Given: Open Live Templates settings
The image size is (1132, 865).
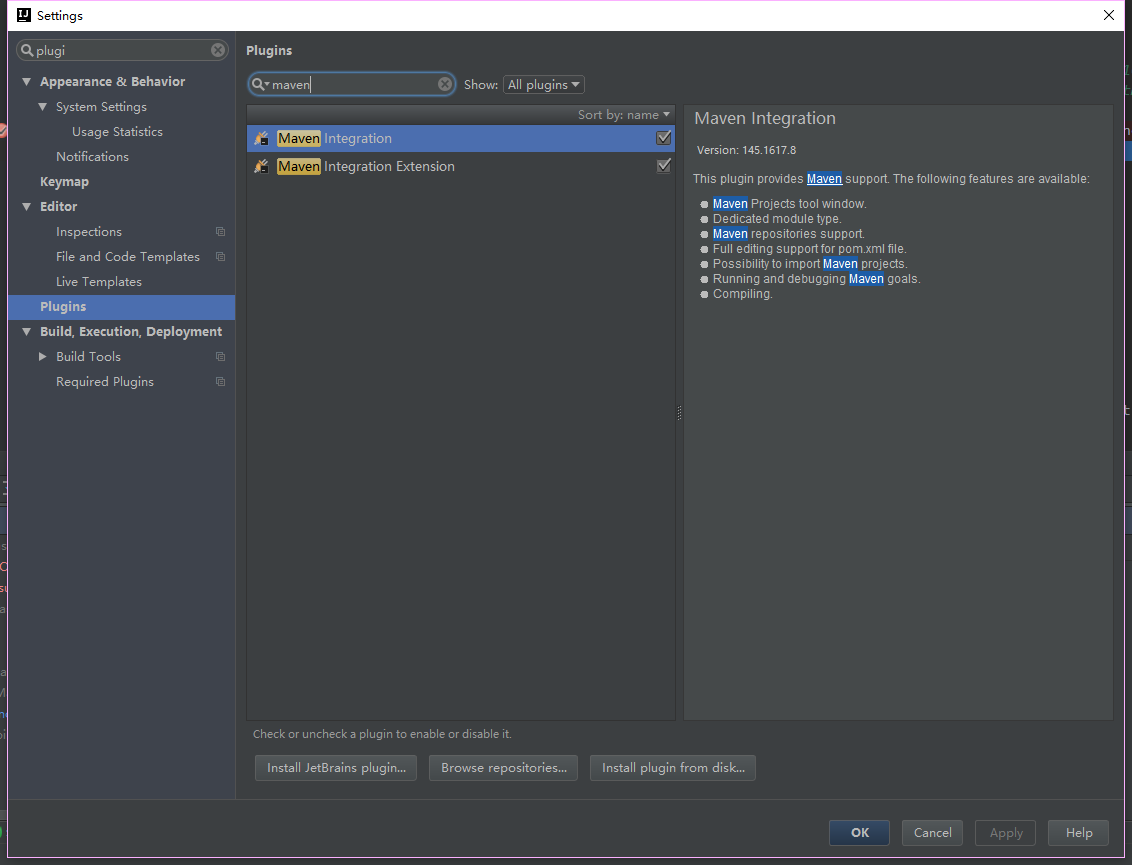Looking at the screenshot, I should (99, 282).
